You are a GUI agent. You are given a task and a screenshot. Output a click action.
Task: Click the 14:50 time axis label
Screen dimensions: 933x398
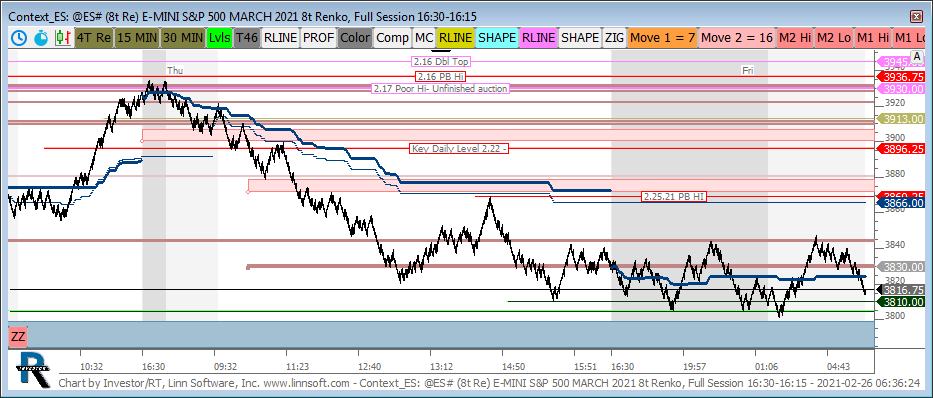513,366
